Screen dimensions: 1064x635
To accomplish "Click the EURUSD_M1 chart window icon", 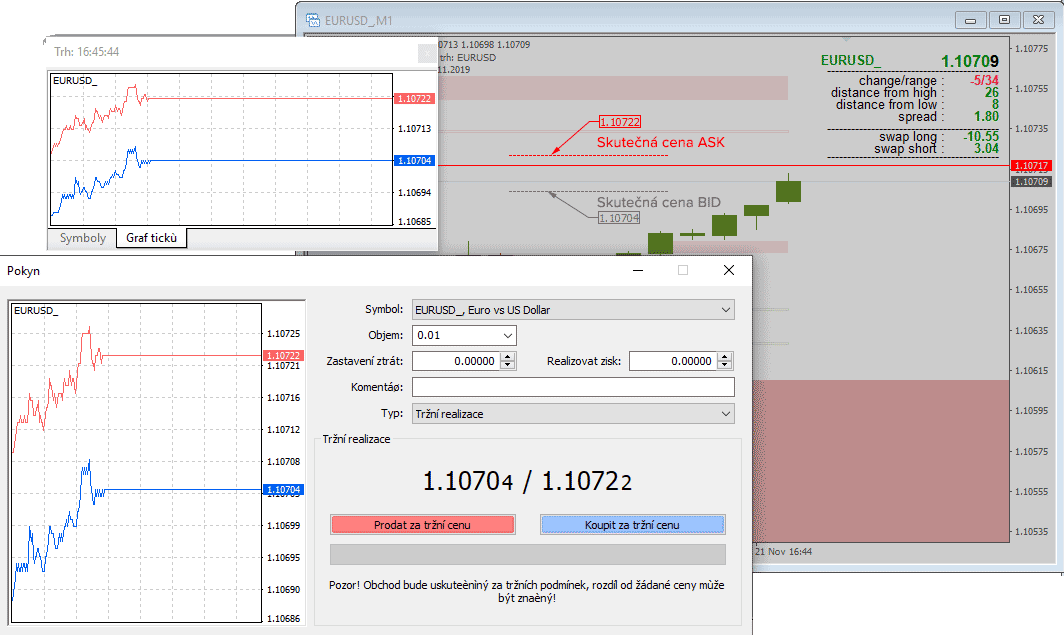I will [x=312, y=19].
